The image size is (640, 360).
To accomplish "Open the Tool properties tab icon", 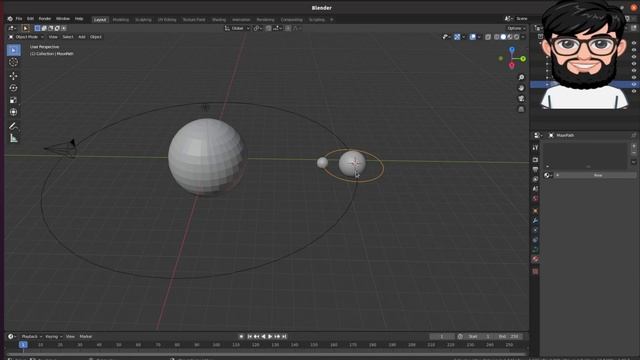I will tap(535, 147).
